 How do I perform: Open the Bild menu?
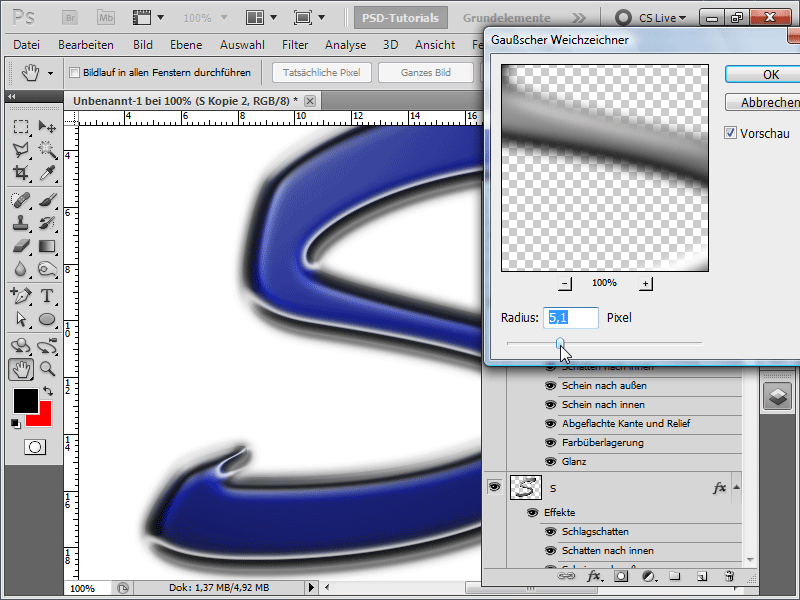tap(143, 45)
